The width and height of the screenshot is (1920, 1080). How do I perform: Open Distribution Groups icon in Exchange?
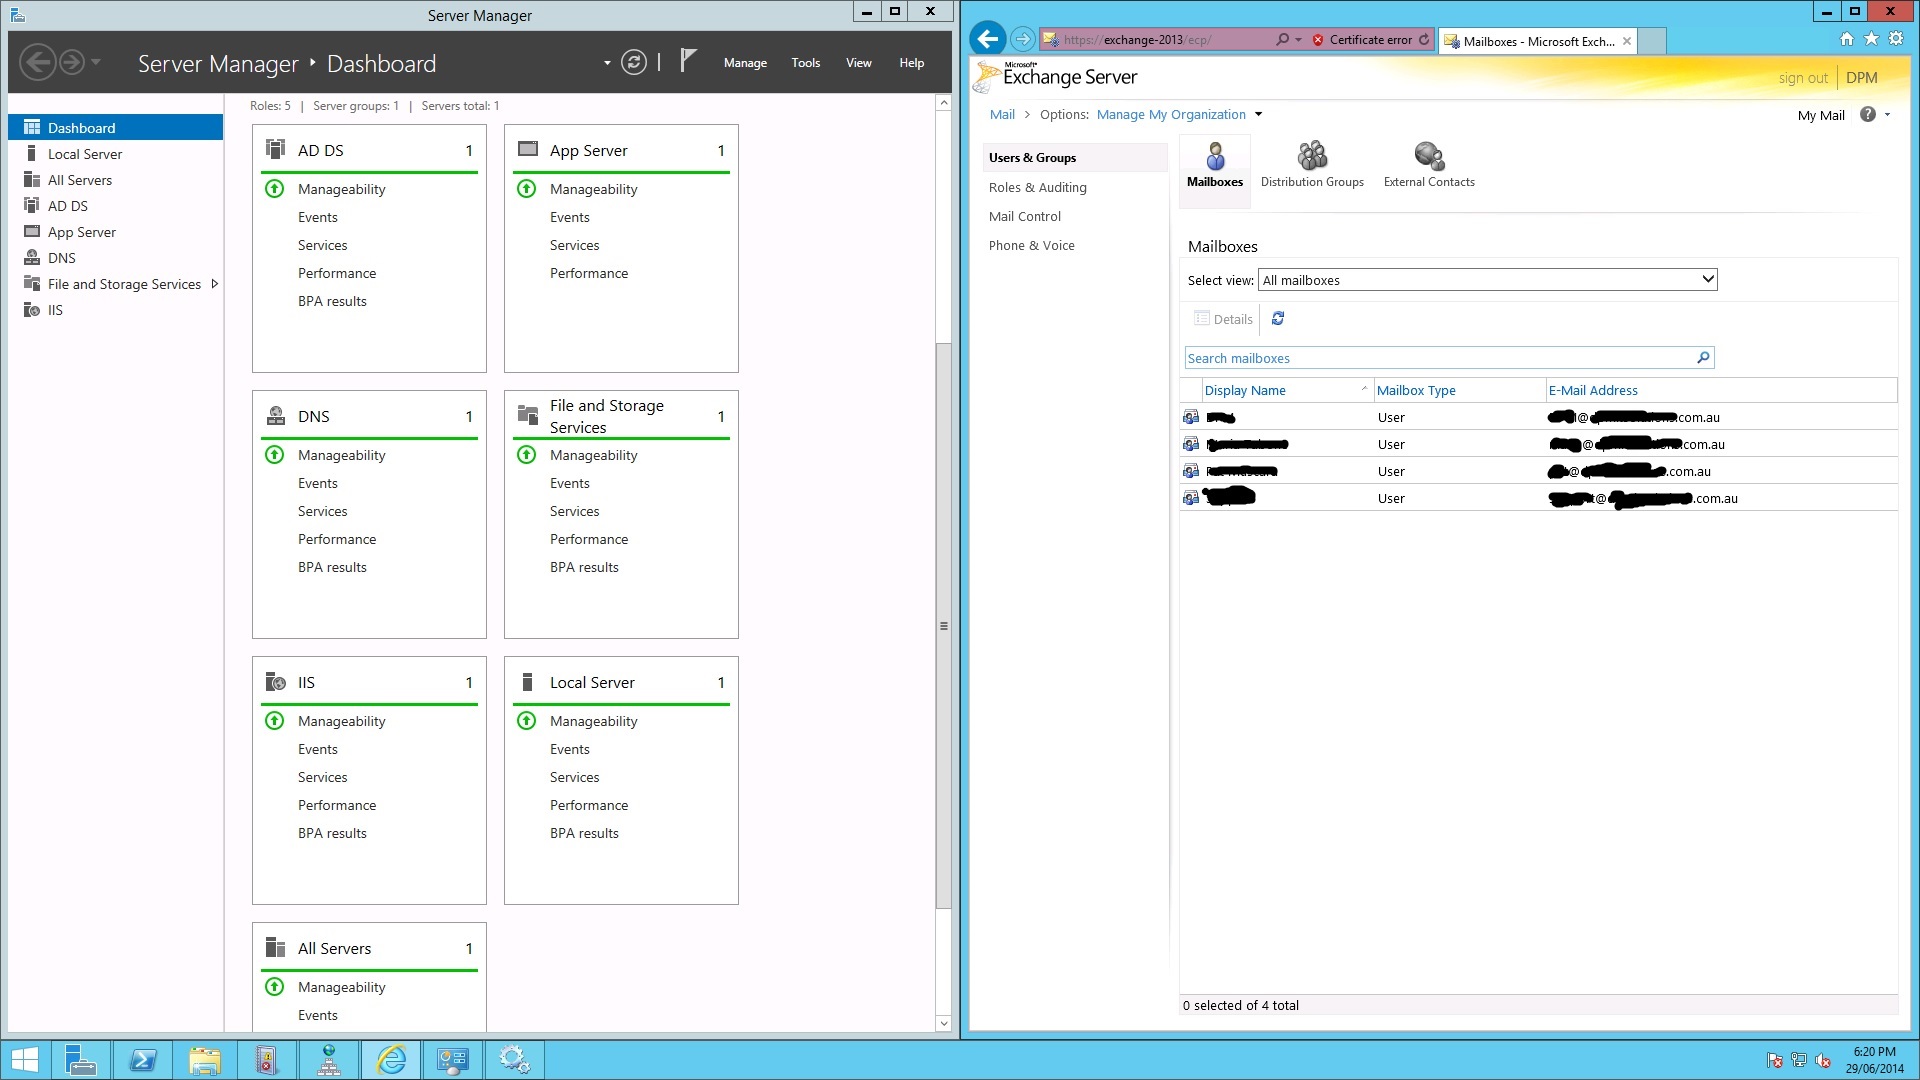click(x=1312, y=165)
